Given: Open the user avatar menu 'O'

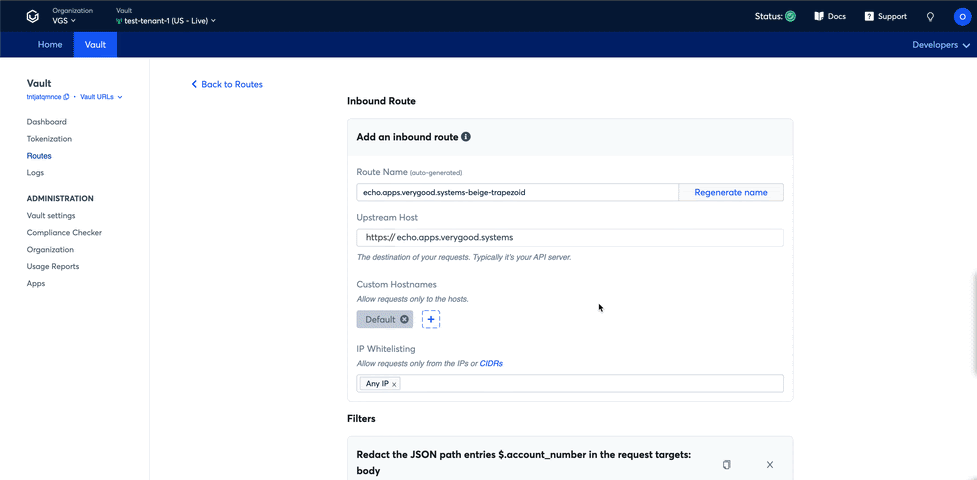Looking at the screenshot, I should pos(962,17).
